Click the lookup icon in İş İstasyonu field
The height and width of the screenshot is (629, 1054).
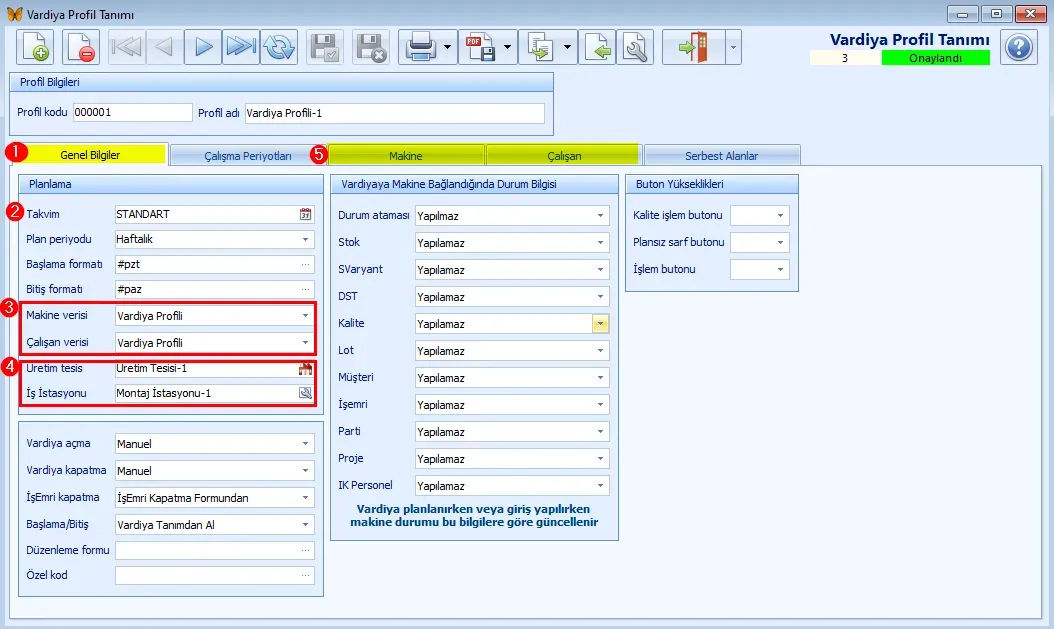[x=306, y=393]
